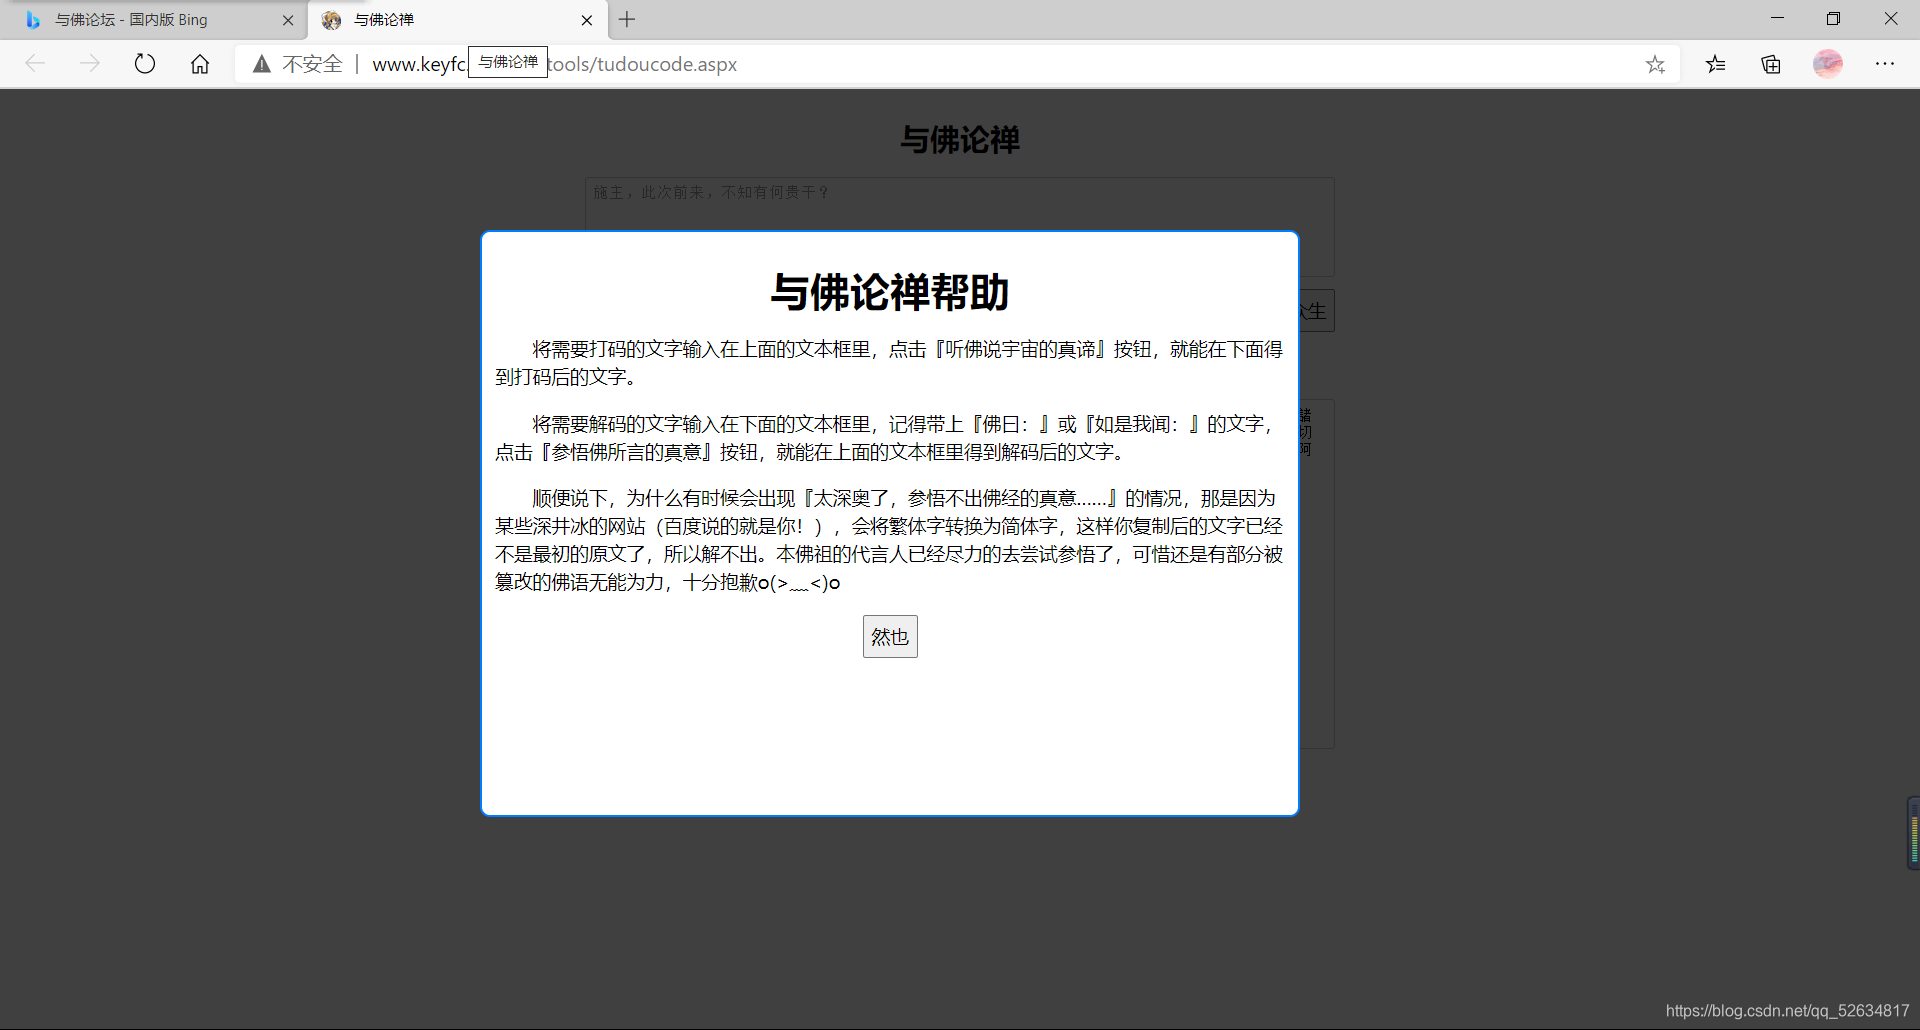Select the 与佛论禅 browser tab
This screenshot has width=1920, height=1030.
[455, 20]
